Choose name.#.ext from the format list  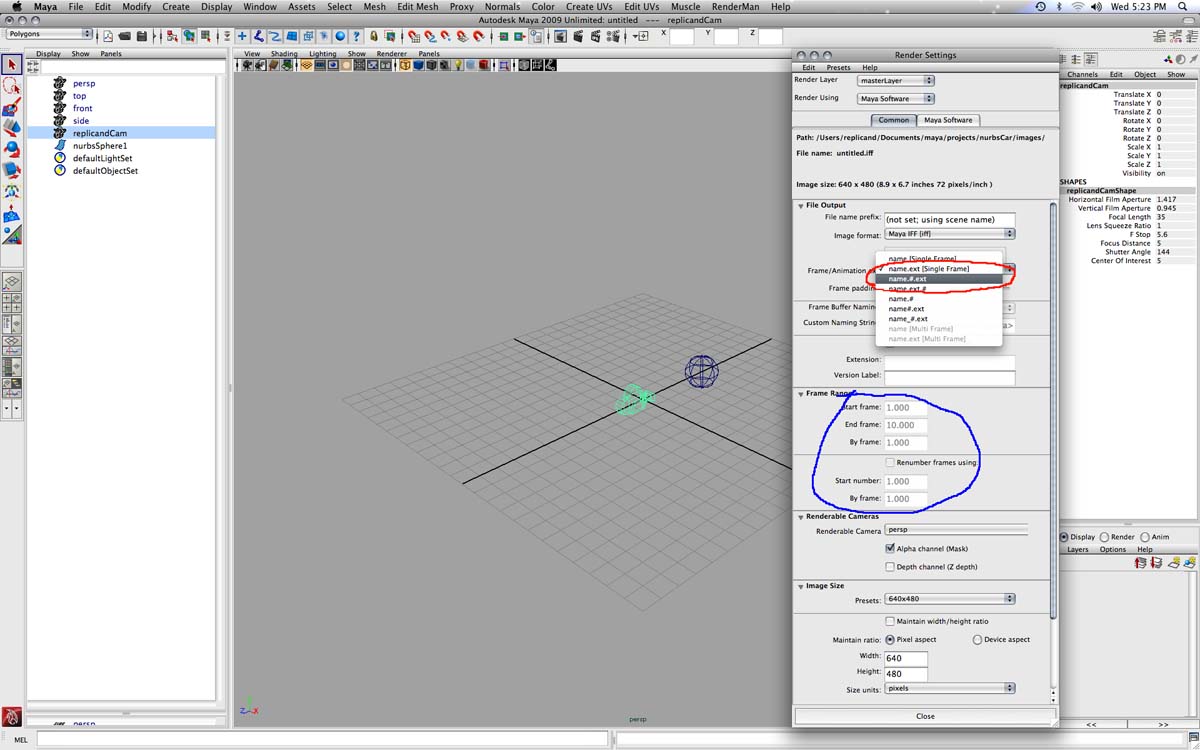click(908, 279)
